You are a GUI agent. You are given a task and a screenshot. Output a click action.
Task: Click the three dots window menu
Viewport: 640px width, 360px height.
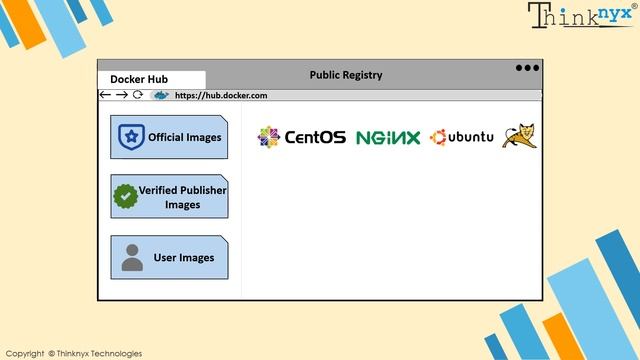click(x=527, y=68)
